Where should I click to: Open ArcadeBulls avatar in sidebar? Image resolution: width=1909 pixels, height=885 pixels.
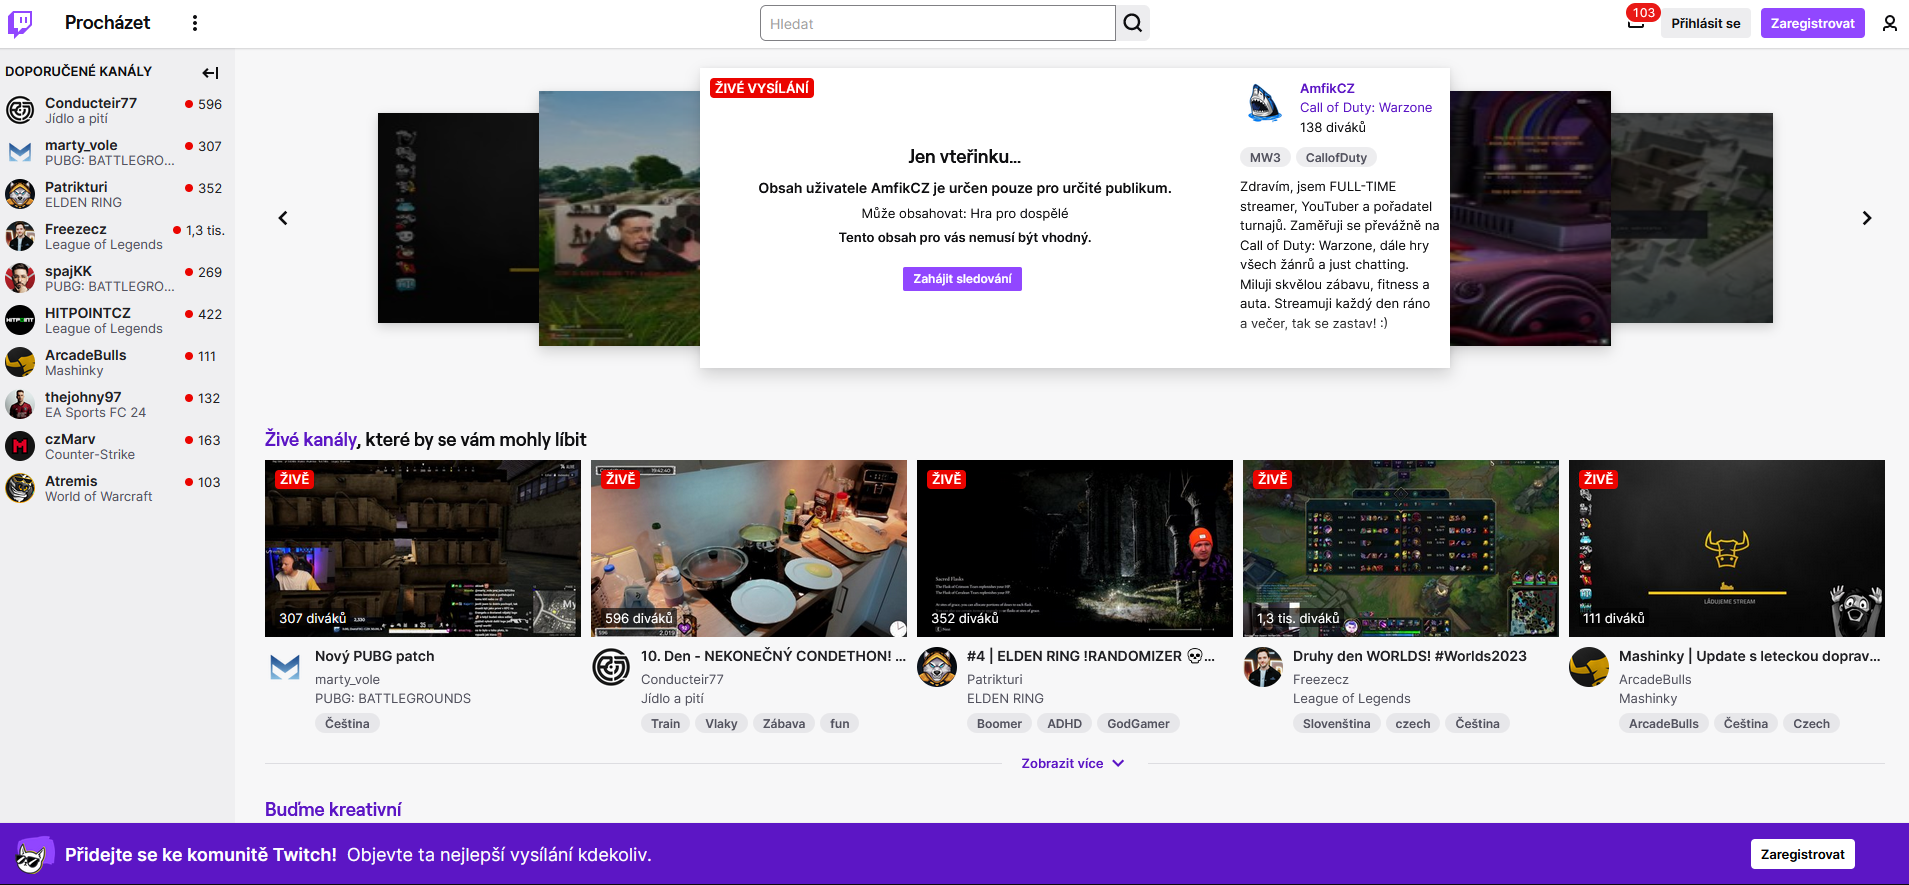tap(20, 362)
